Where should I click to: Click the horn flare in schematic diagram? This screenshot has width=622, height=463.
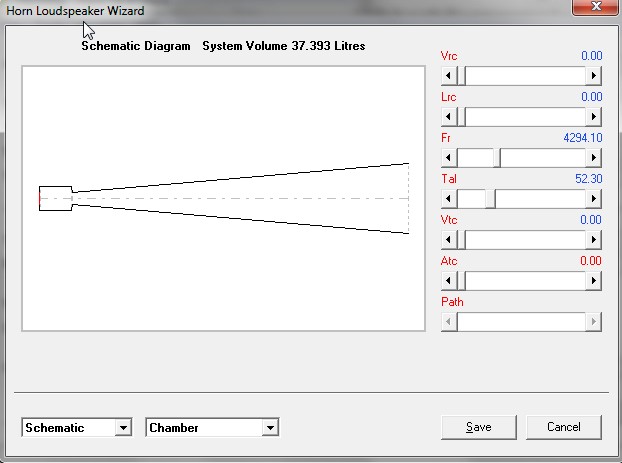(241, 198)
